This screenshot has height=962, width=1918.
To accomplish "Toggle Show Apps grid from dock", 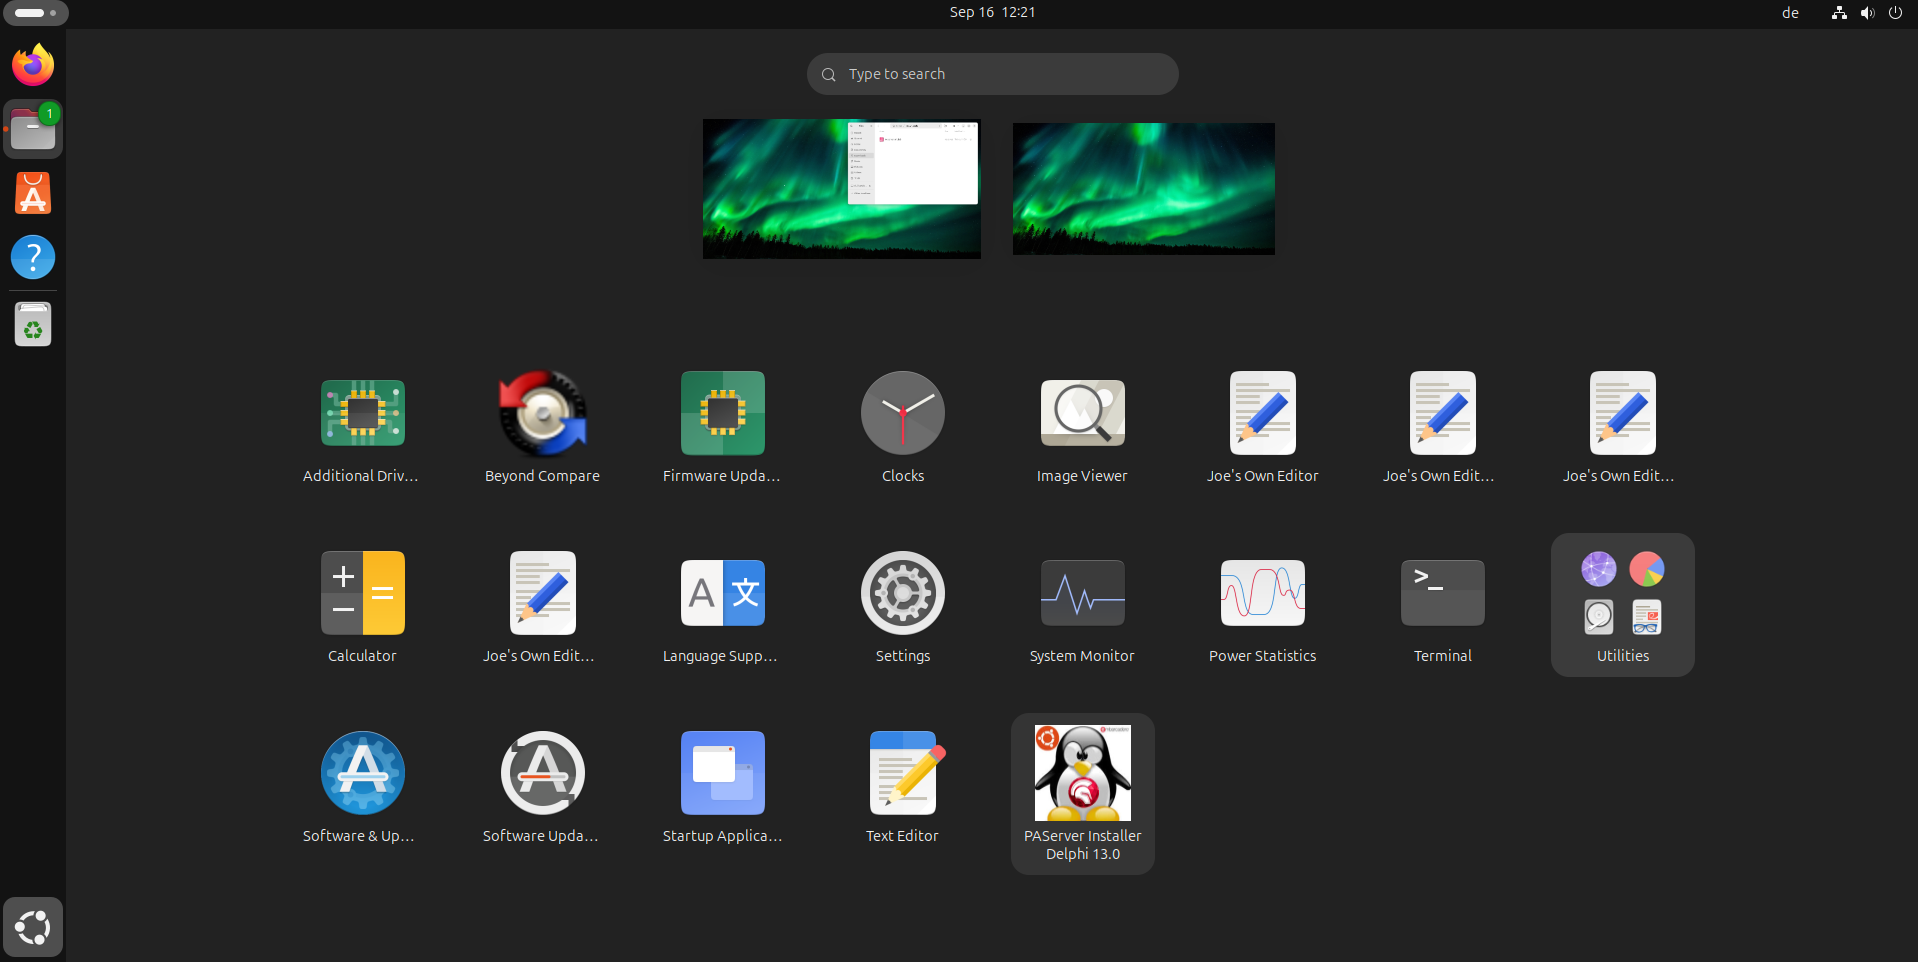I will pos(33,927).
